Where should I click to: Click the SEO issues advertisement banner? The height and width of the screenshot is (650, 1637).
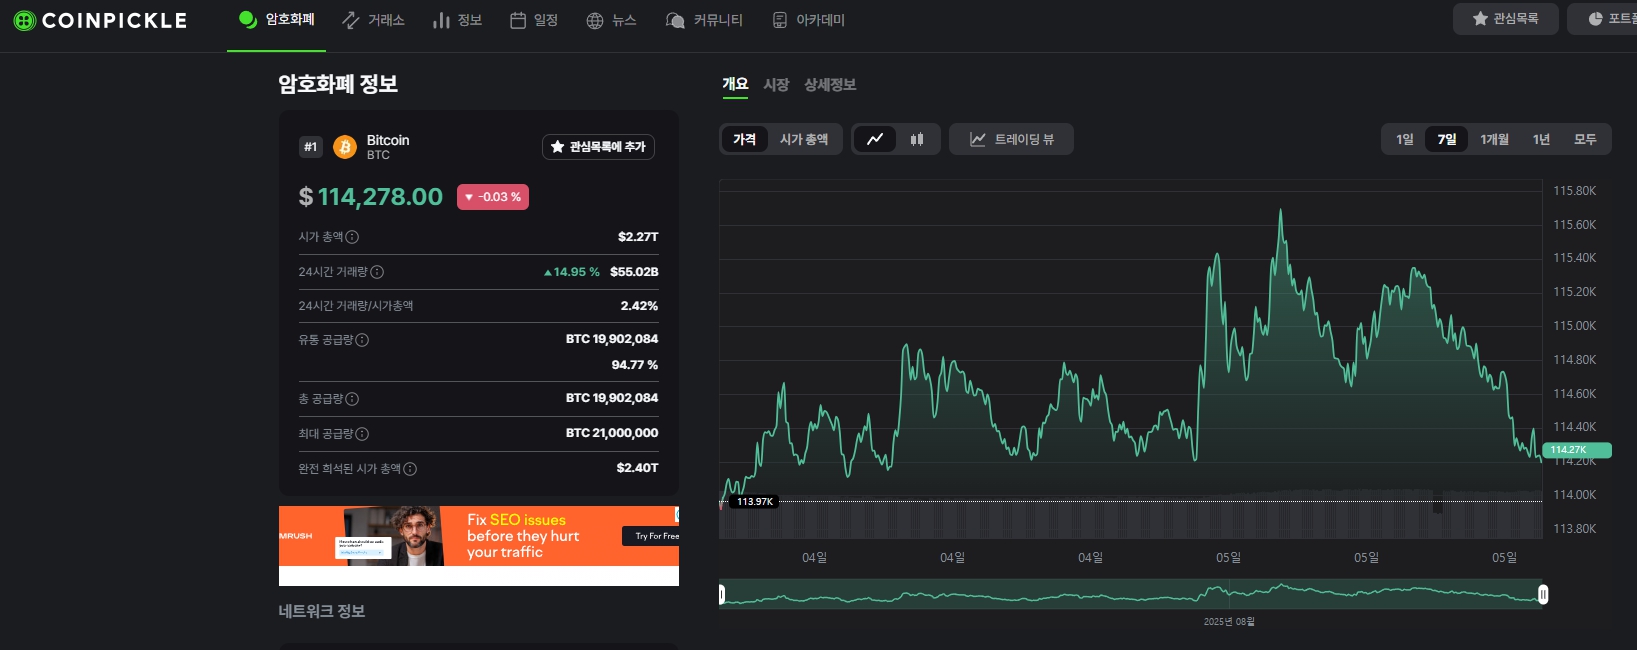click(x=479, y=536)
